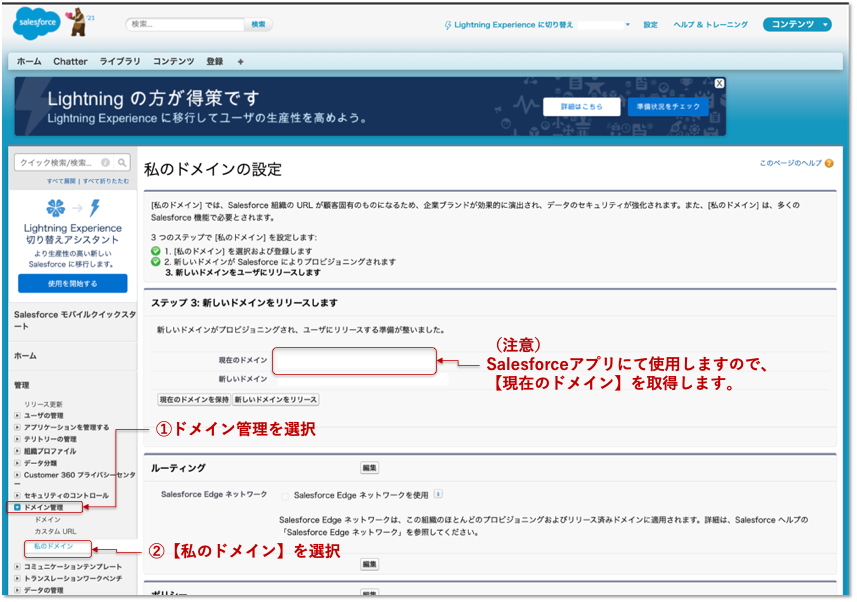Click the green check for step 2
This screenshot has width=857, height=602.
(x=156, y=261)
